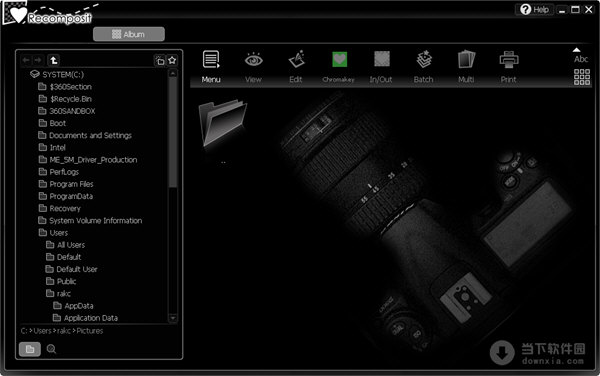The width and height of the screenshot is (600, 376).
Task: Select the rakc user folder
Action: pyautogui.click(x=58, y=293)
